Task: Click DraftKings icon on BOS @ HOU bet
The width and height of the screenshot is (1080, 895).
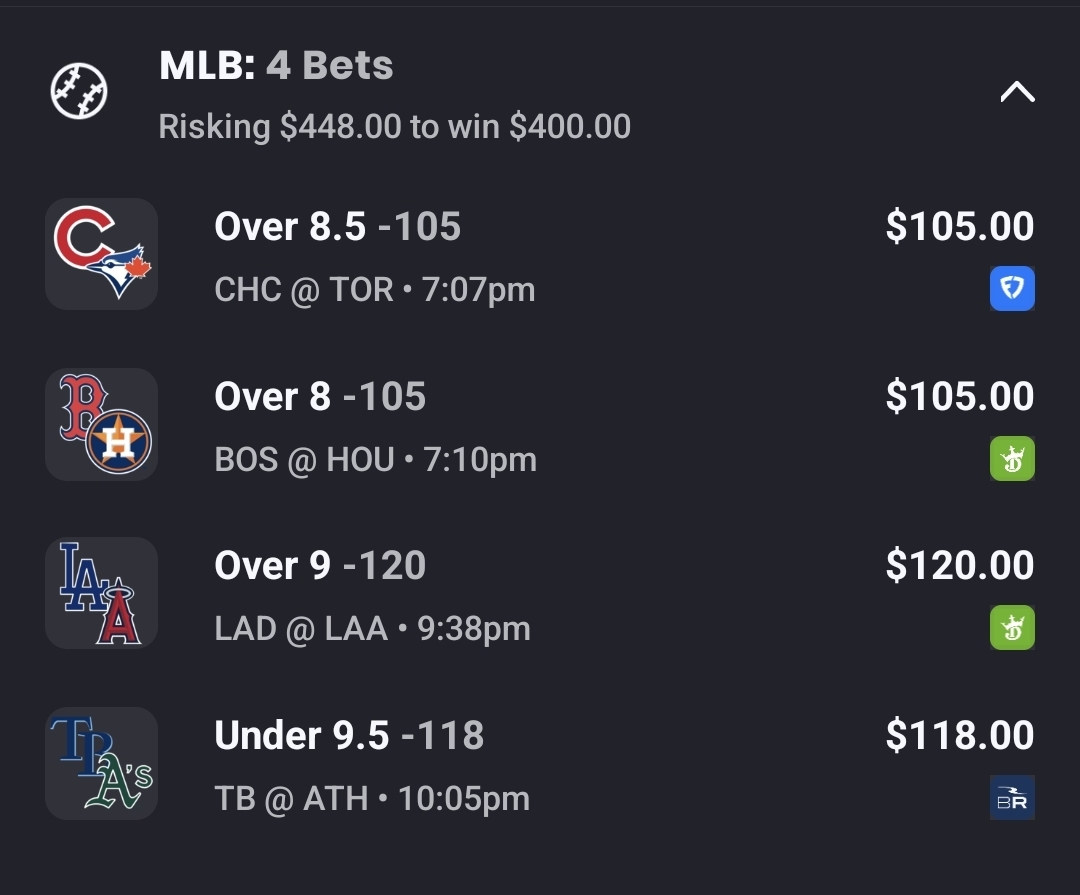Action: tap(1012, 459)
